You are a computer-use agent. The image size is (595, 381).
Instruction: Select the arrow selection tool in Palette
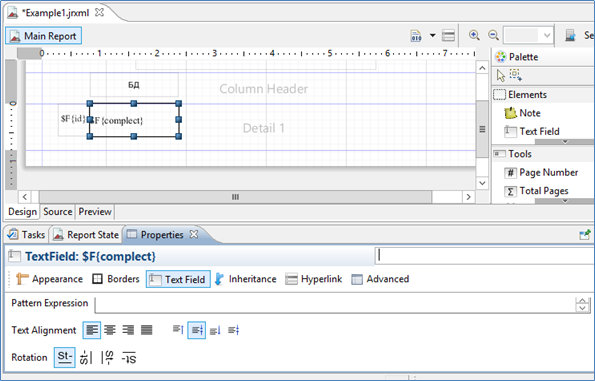tap(501, 76)
